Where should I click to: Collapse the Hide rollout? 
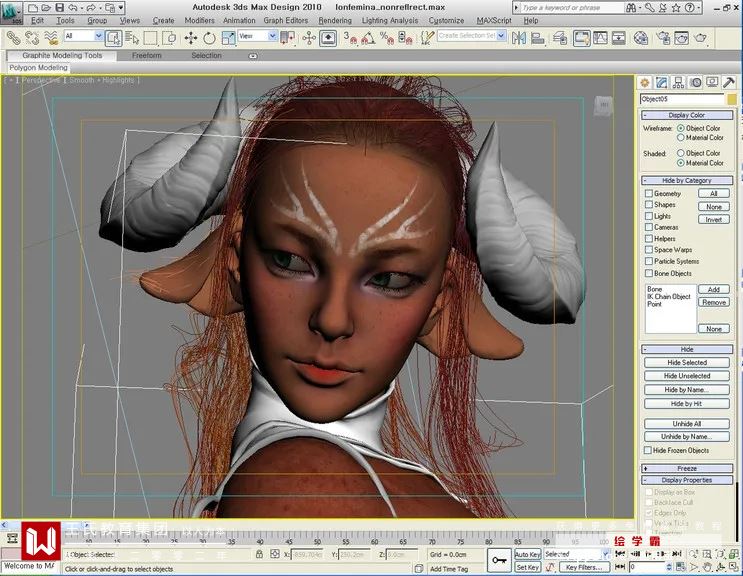687,349
